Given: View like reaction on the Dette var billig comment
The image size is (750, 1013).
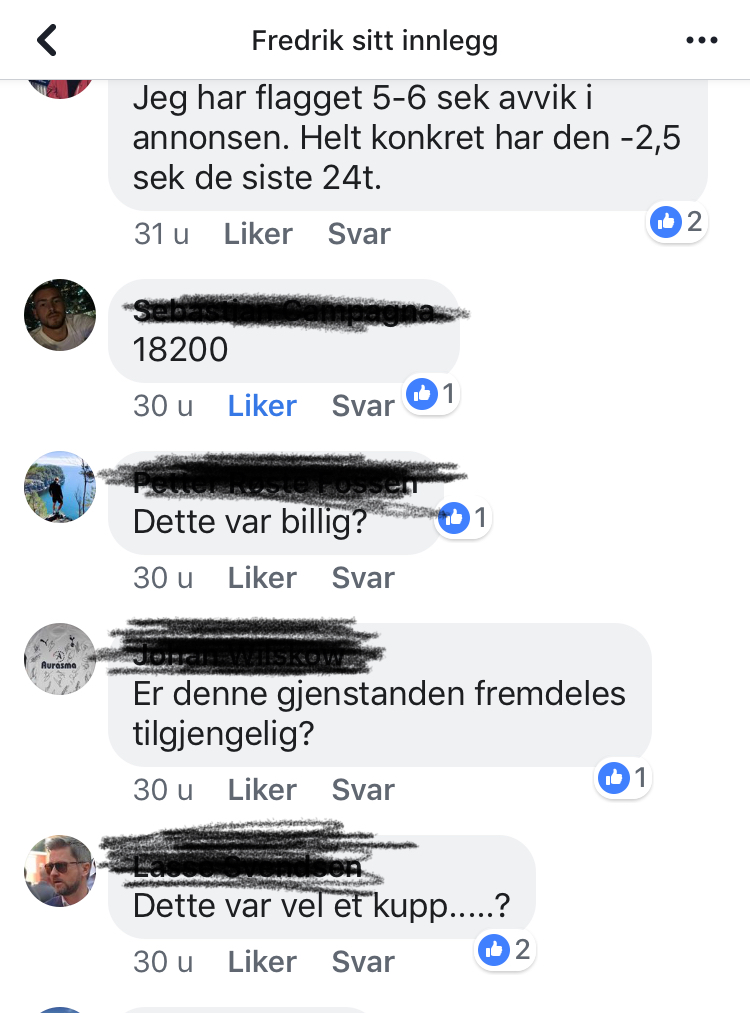Looking at the screenshot, I should click(x=463, y=517).
